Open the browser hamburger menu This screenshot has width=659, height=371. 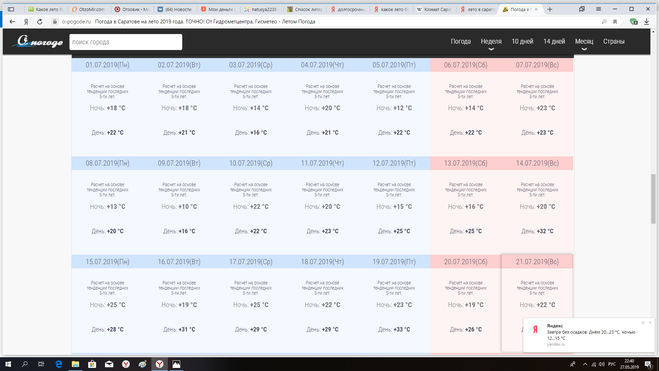coord(598,9)
